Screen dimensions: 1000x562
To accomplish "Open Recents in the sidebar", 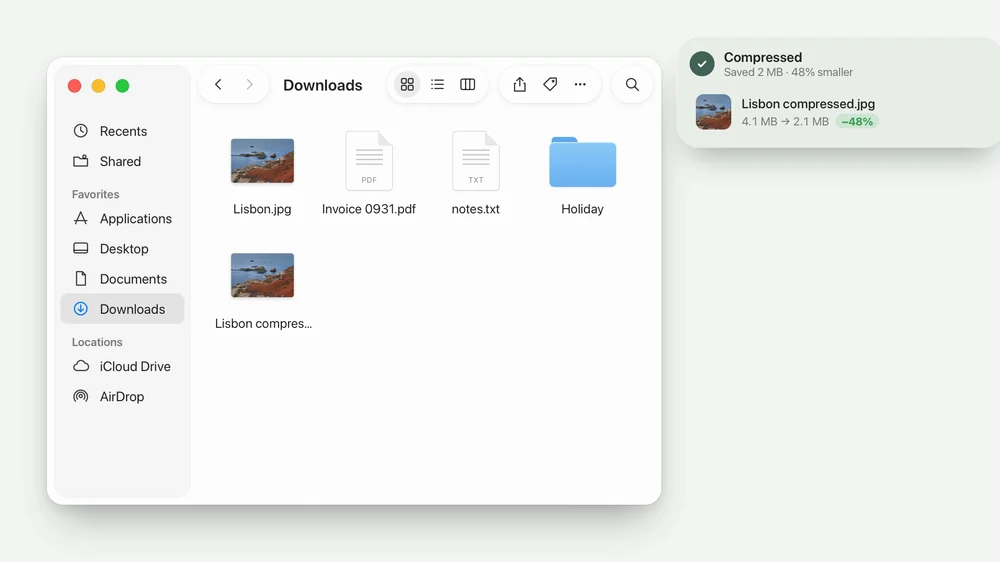I will (122, 131).
